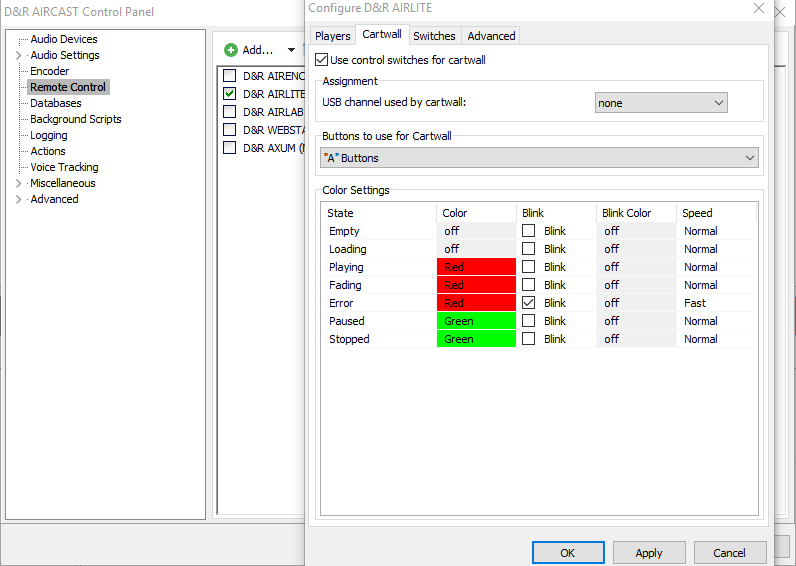Check the D&R AIRENCE device checkbox
This screenshot has width=796, height=566.
230,76
